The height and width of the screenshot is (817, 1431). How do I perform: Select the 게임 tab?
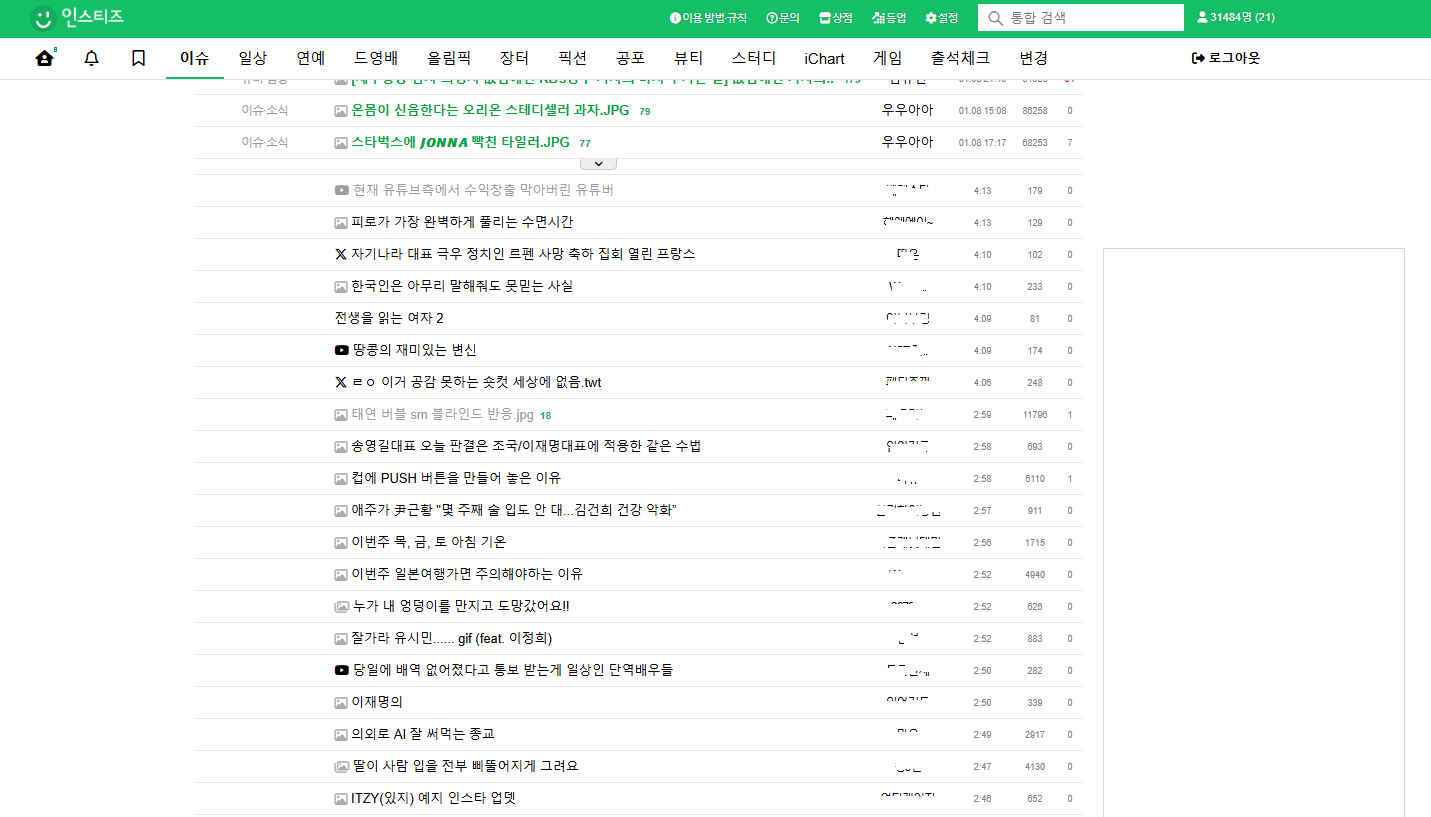(x=887, y=58)
